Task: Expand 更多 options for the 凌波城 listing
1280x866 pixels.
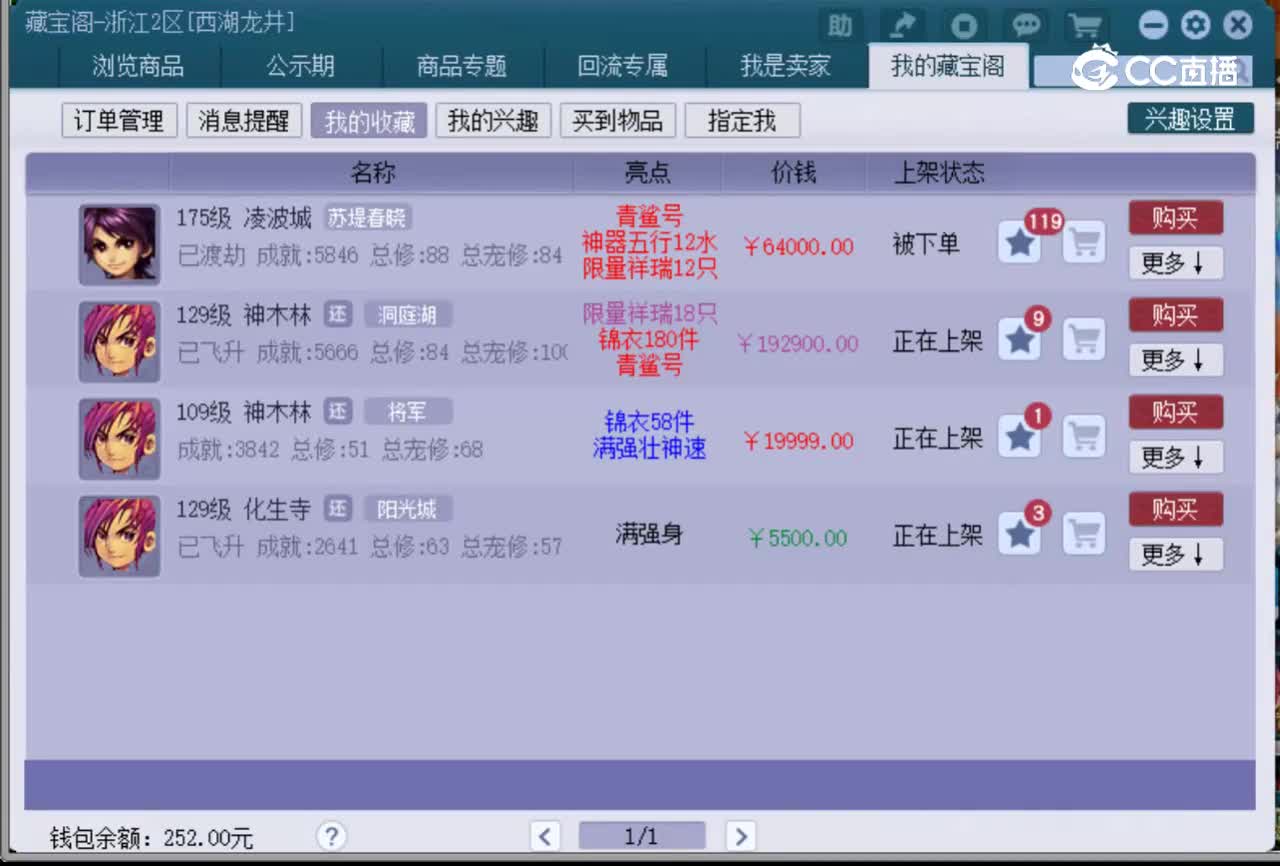Action: [1175, 263]
